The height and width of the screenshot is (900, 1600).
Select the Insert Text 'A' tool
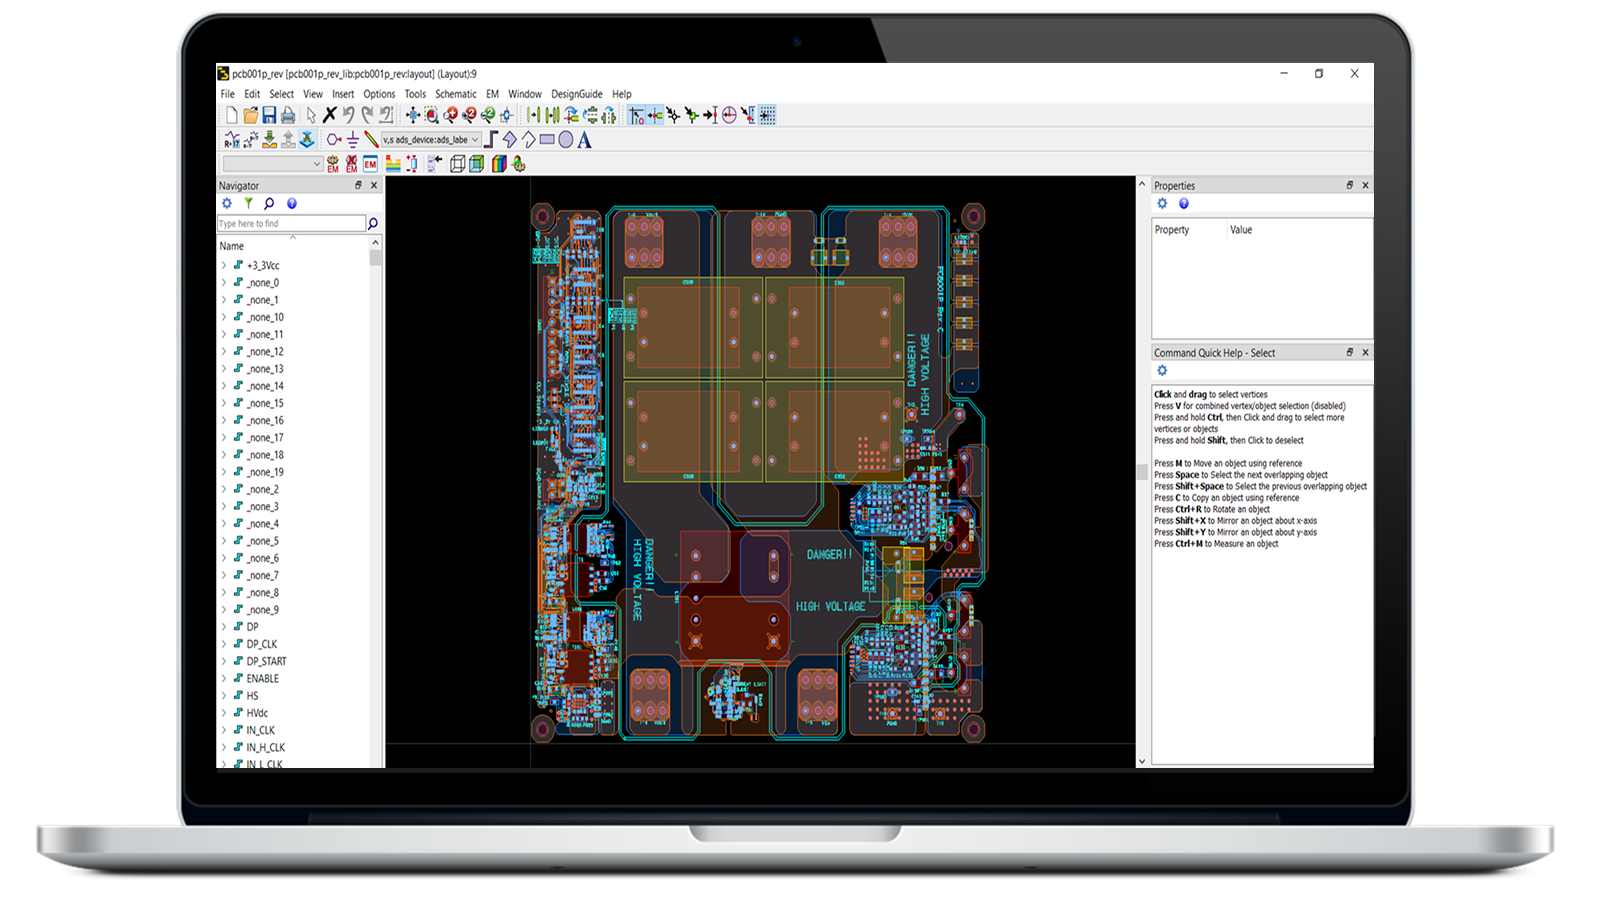[584, 140]
